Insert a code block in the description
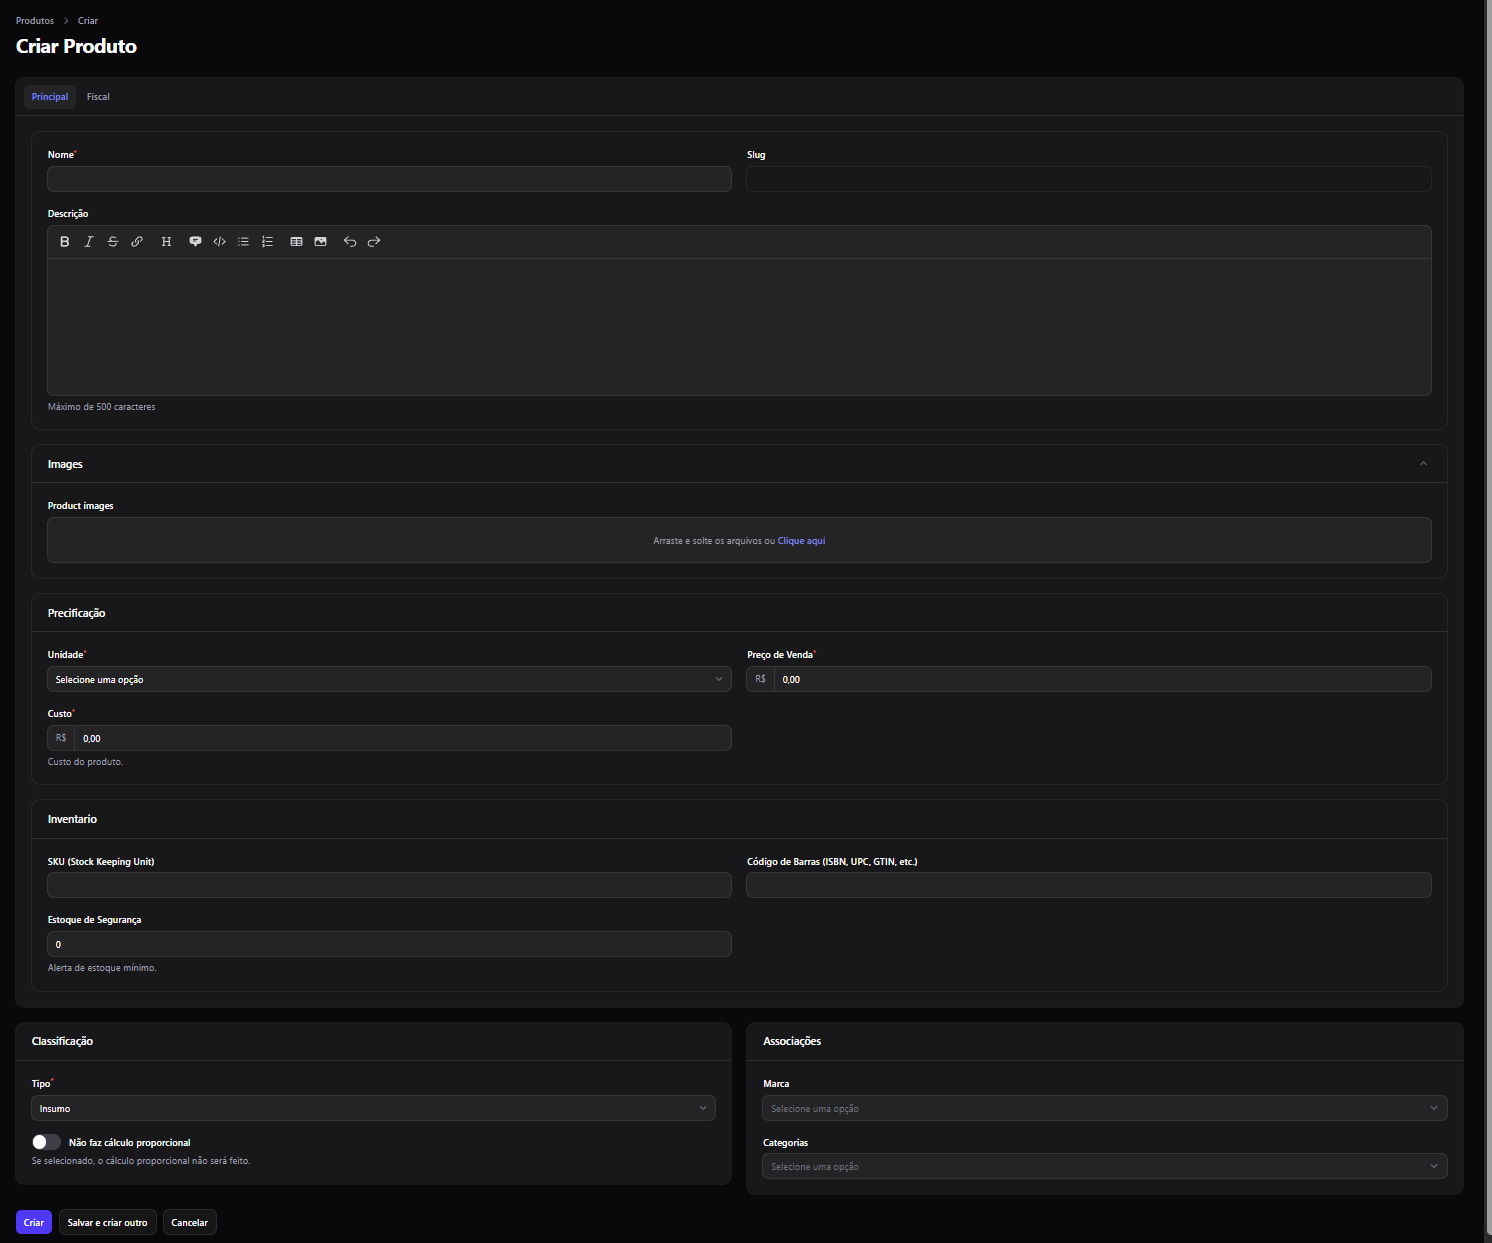 [x=219, y=242]
